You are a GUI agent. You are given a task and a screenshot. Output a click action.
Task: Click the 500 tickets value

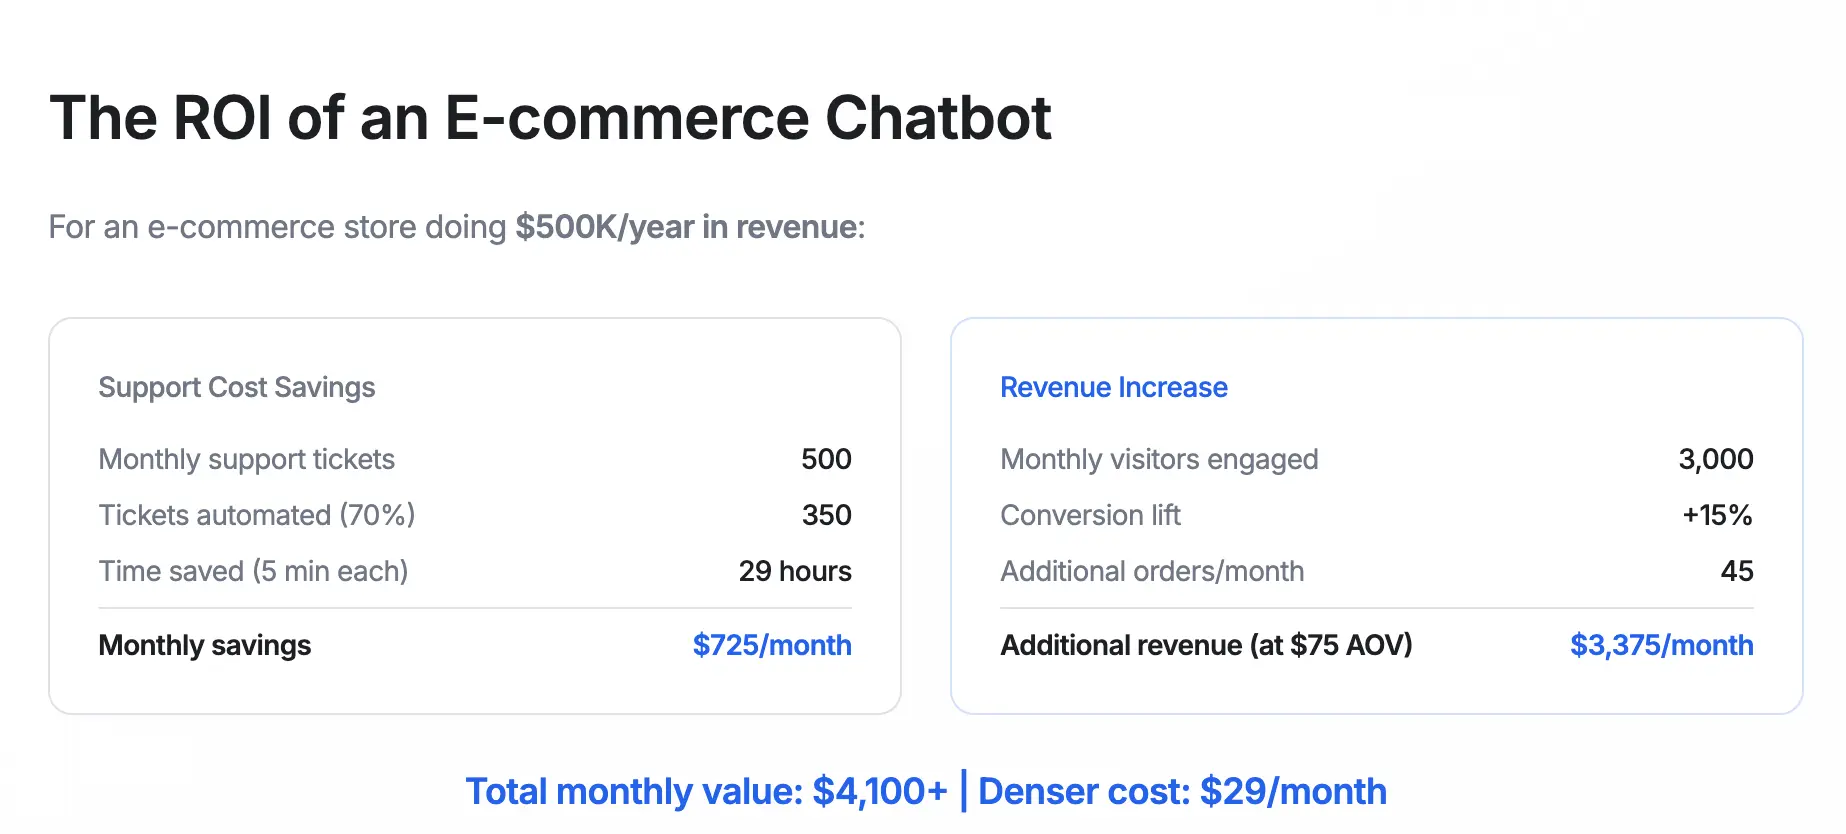[826, 459]
